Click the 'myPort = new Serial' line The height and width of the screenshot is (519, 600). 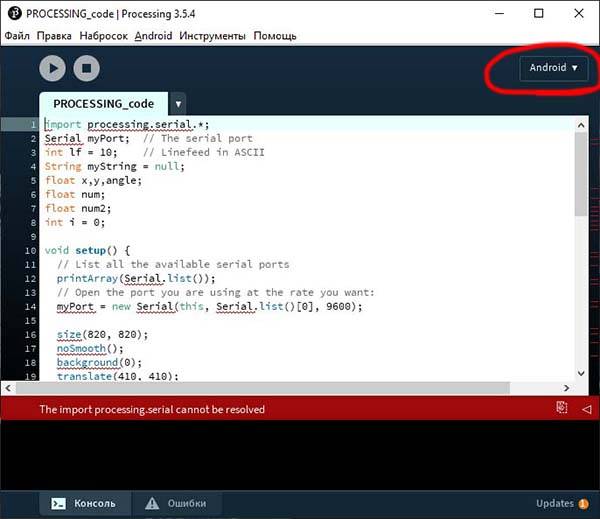click(x=209, y=307)
